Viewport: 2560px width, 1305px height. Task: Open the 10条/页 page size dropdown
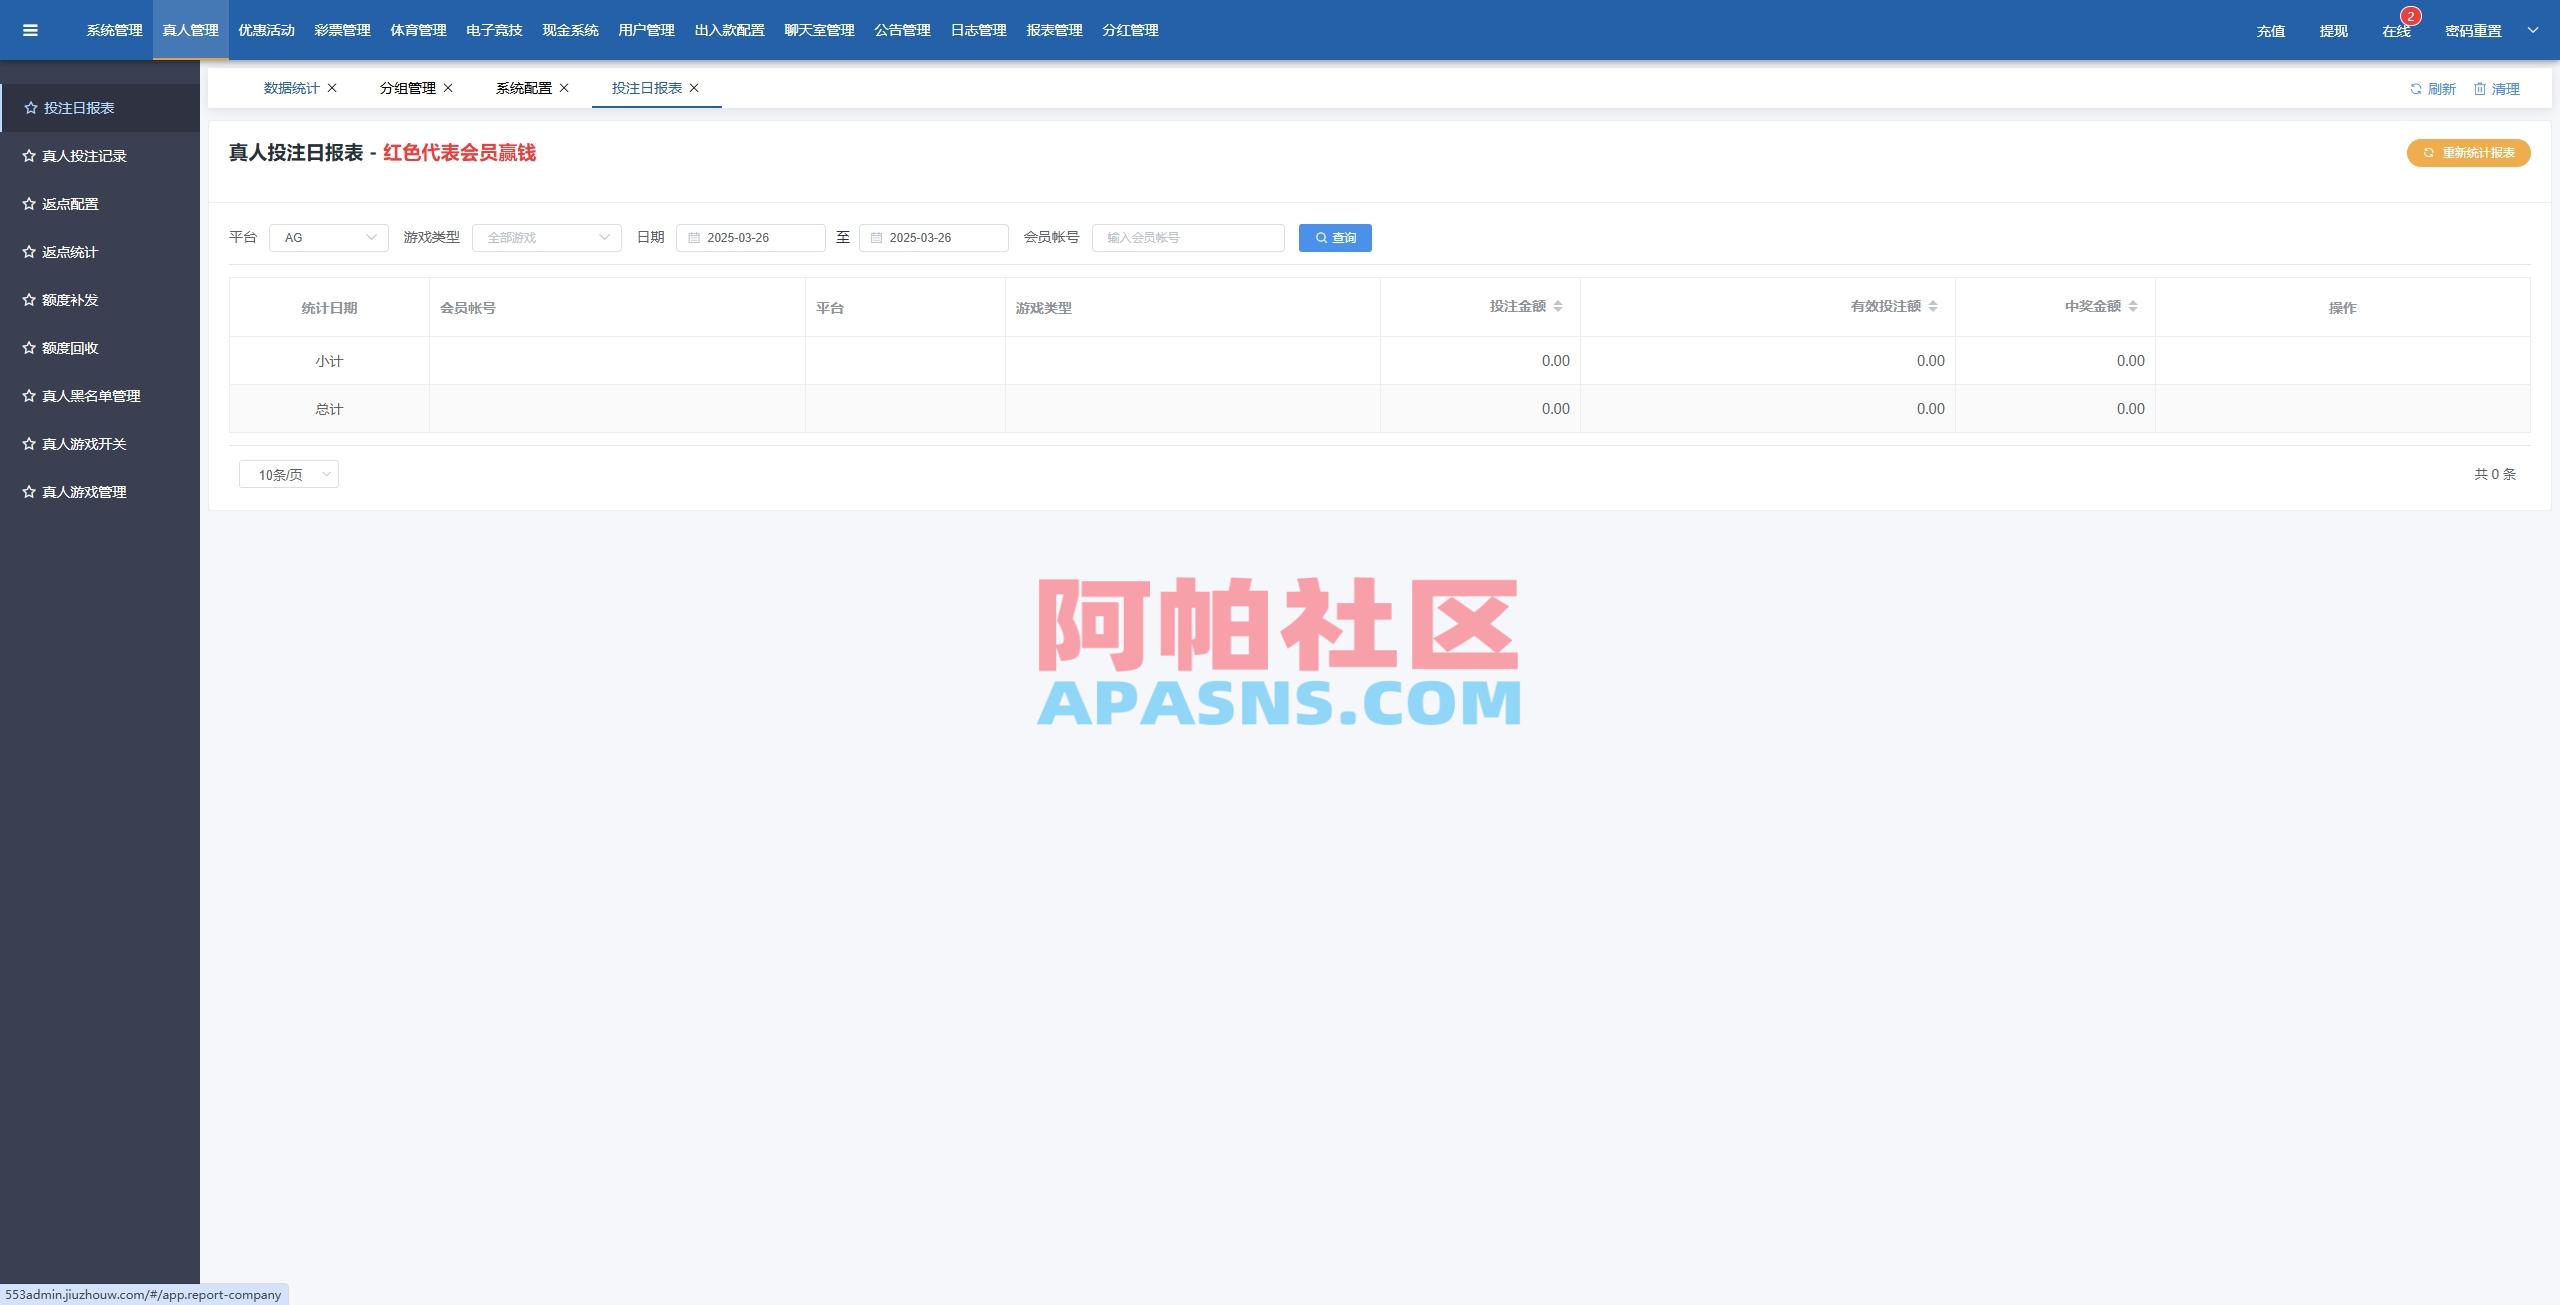click(x=288, y=474)
